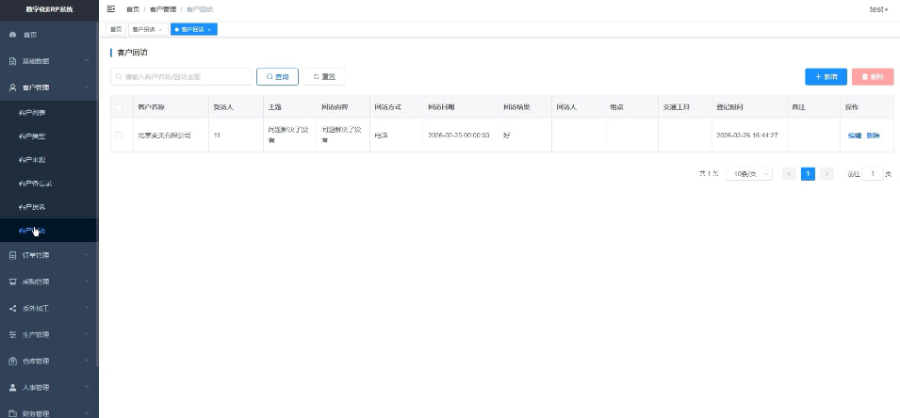900x418 pixels.
Task: Select the header select-all checkbox
Action: point(119,107)
